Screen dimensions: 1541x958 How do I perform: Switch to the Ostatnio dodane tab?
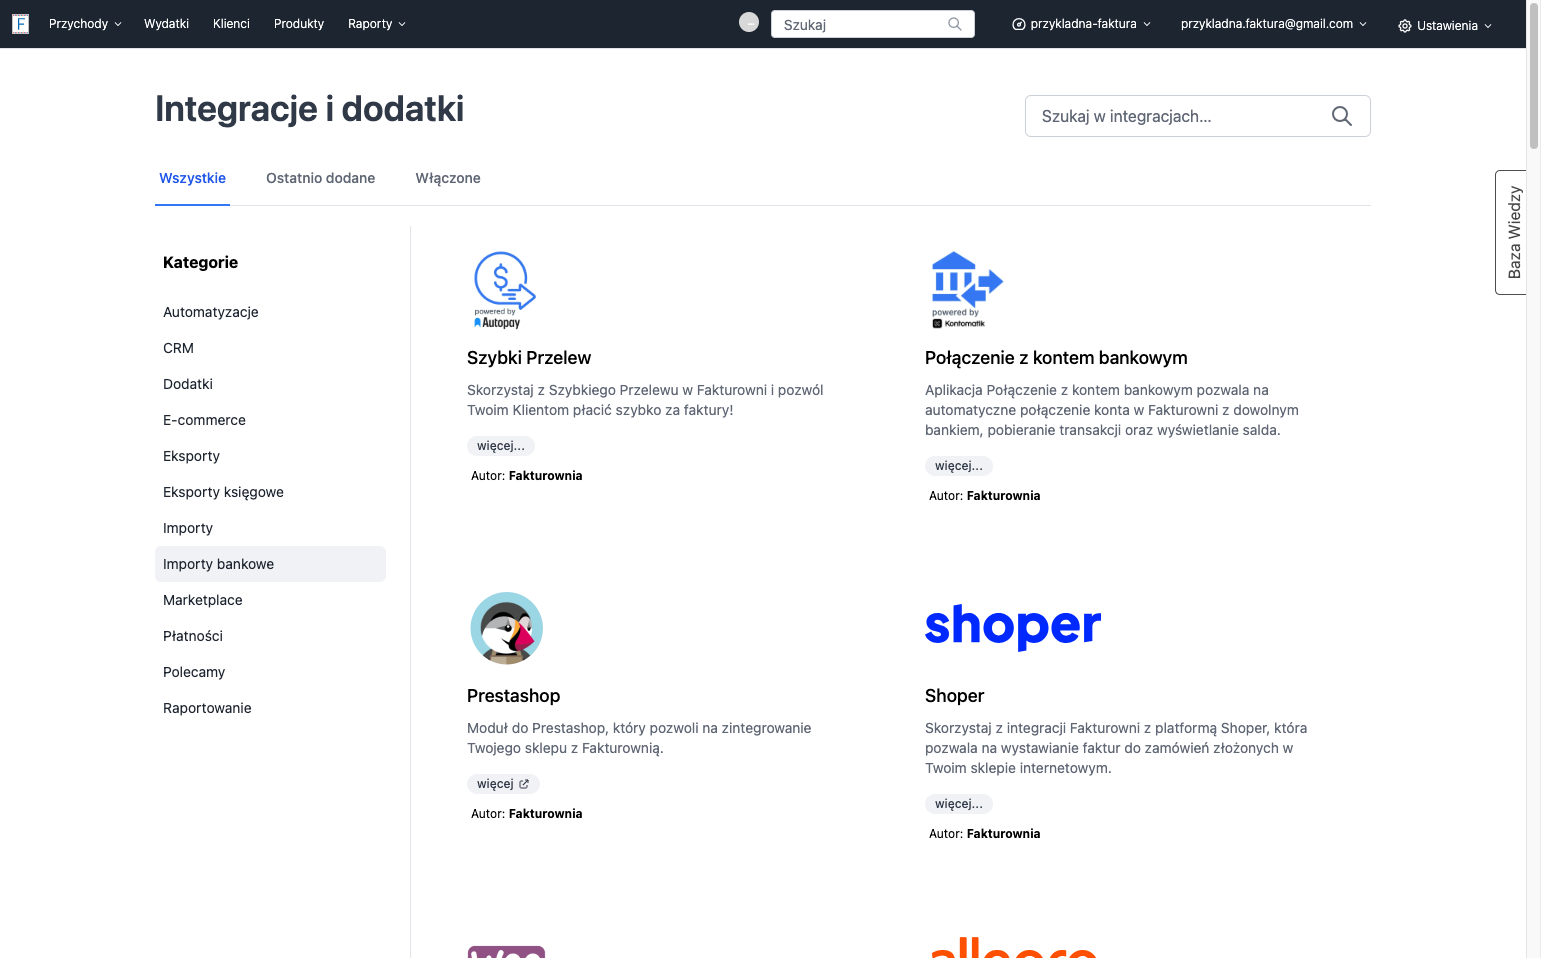click(x=321, y=178)
